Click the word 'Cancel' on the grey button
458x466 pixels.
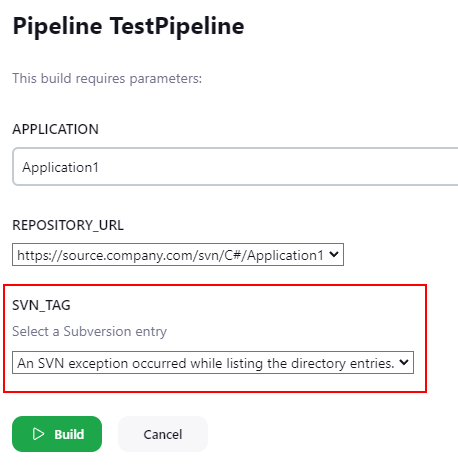pos(163,434)
